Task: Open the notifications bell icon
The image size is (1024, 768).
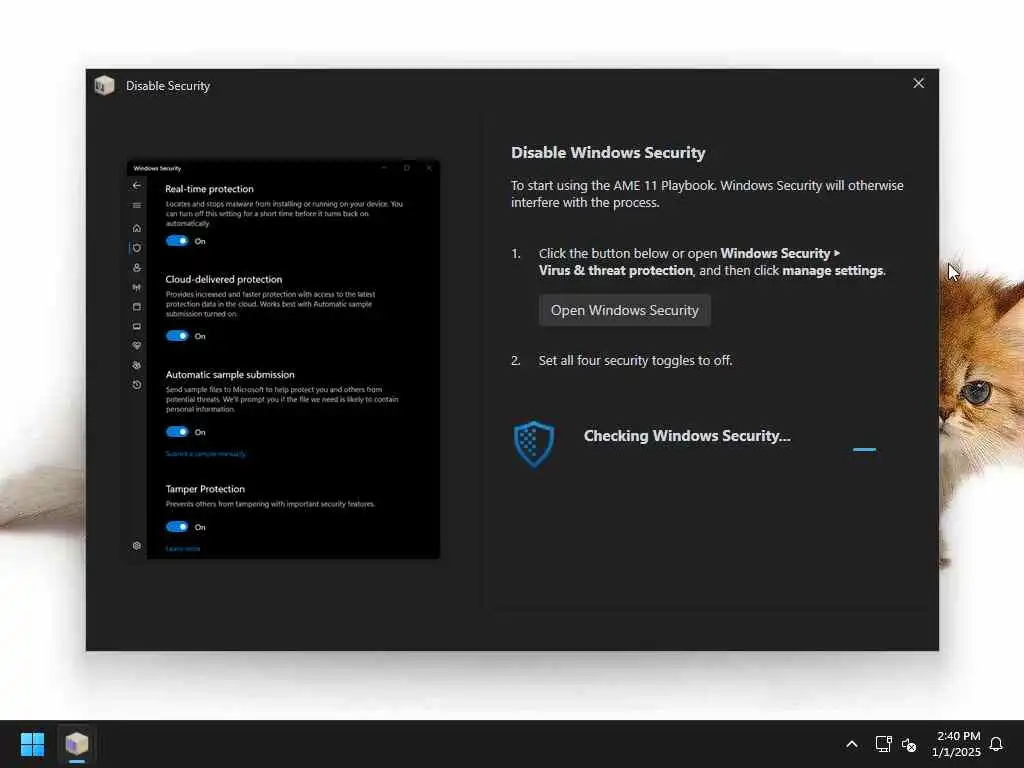Action: coord(996,744)
